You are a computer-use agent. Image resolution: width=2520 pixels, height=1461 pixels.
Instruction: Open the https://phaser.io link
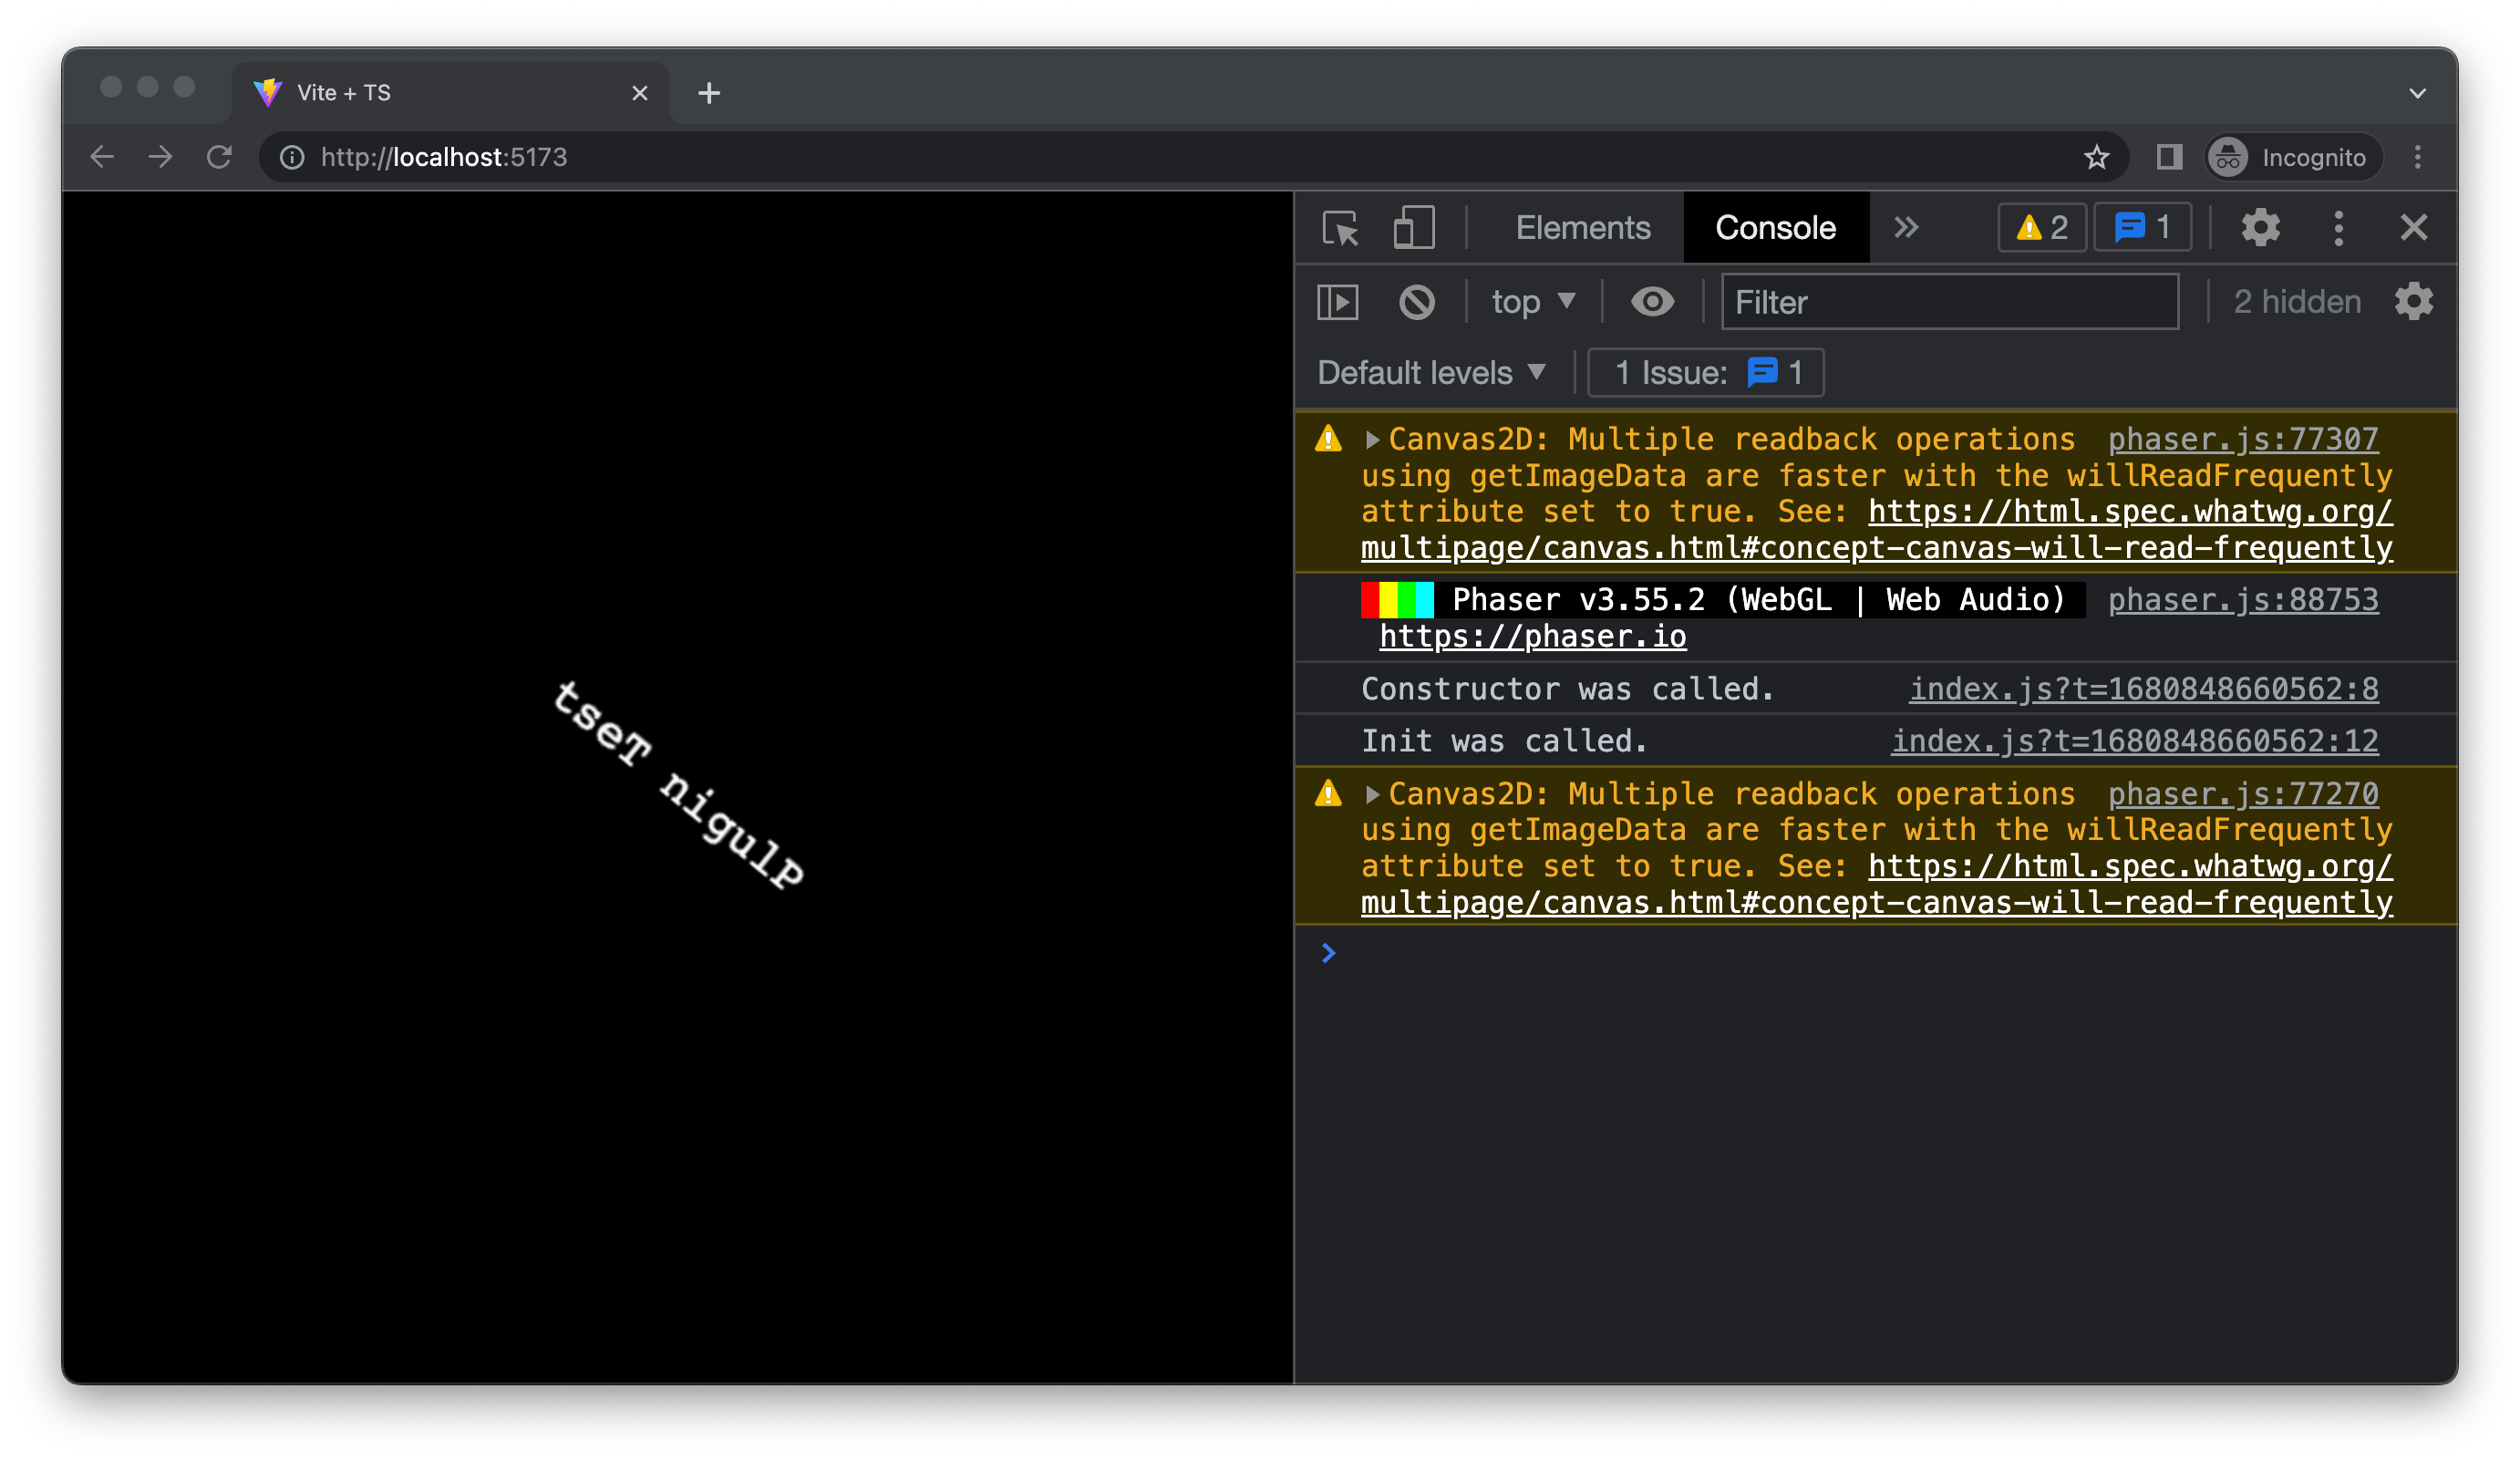click(1533, 636)
